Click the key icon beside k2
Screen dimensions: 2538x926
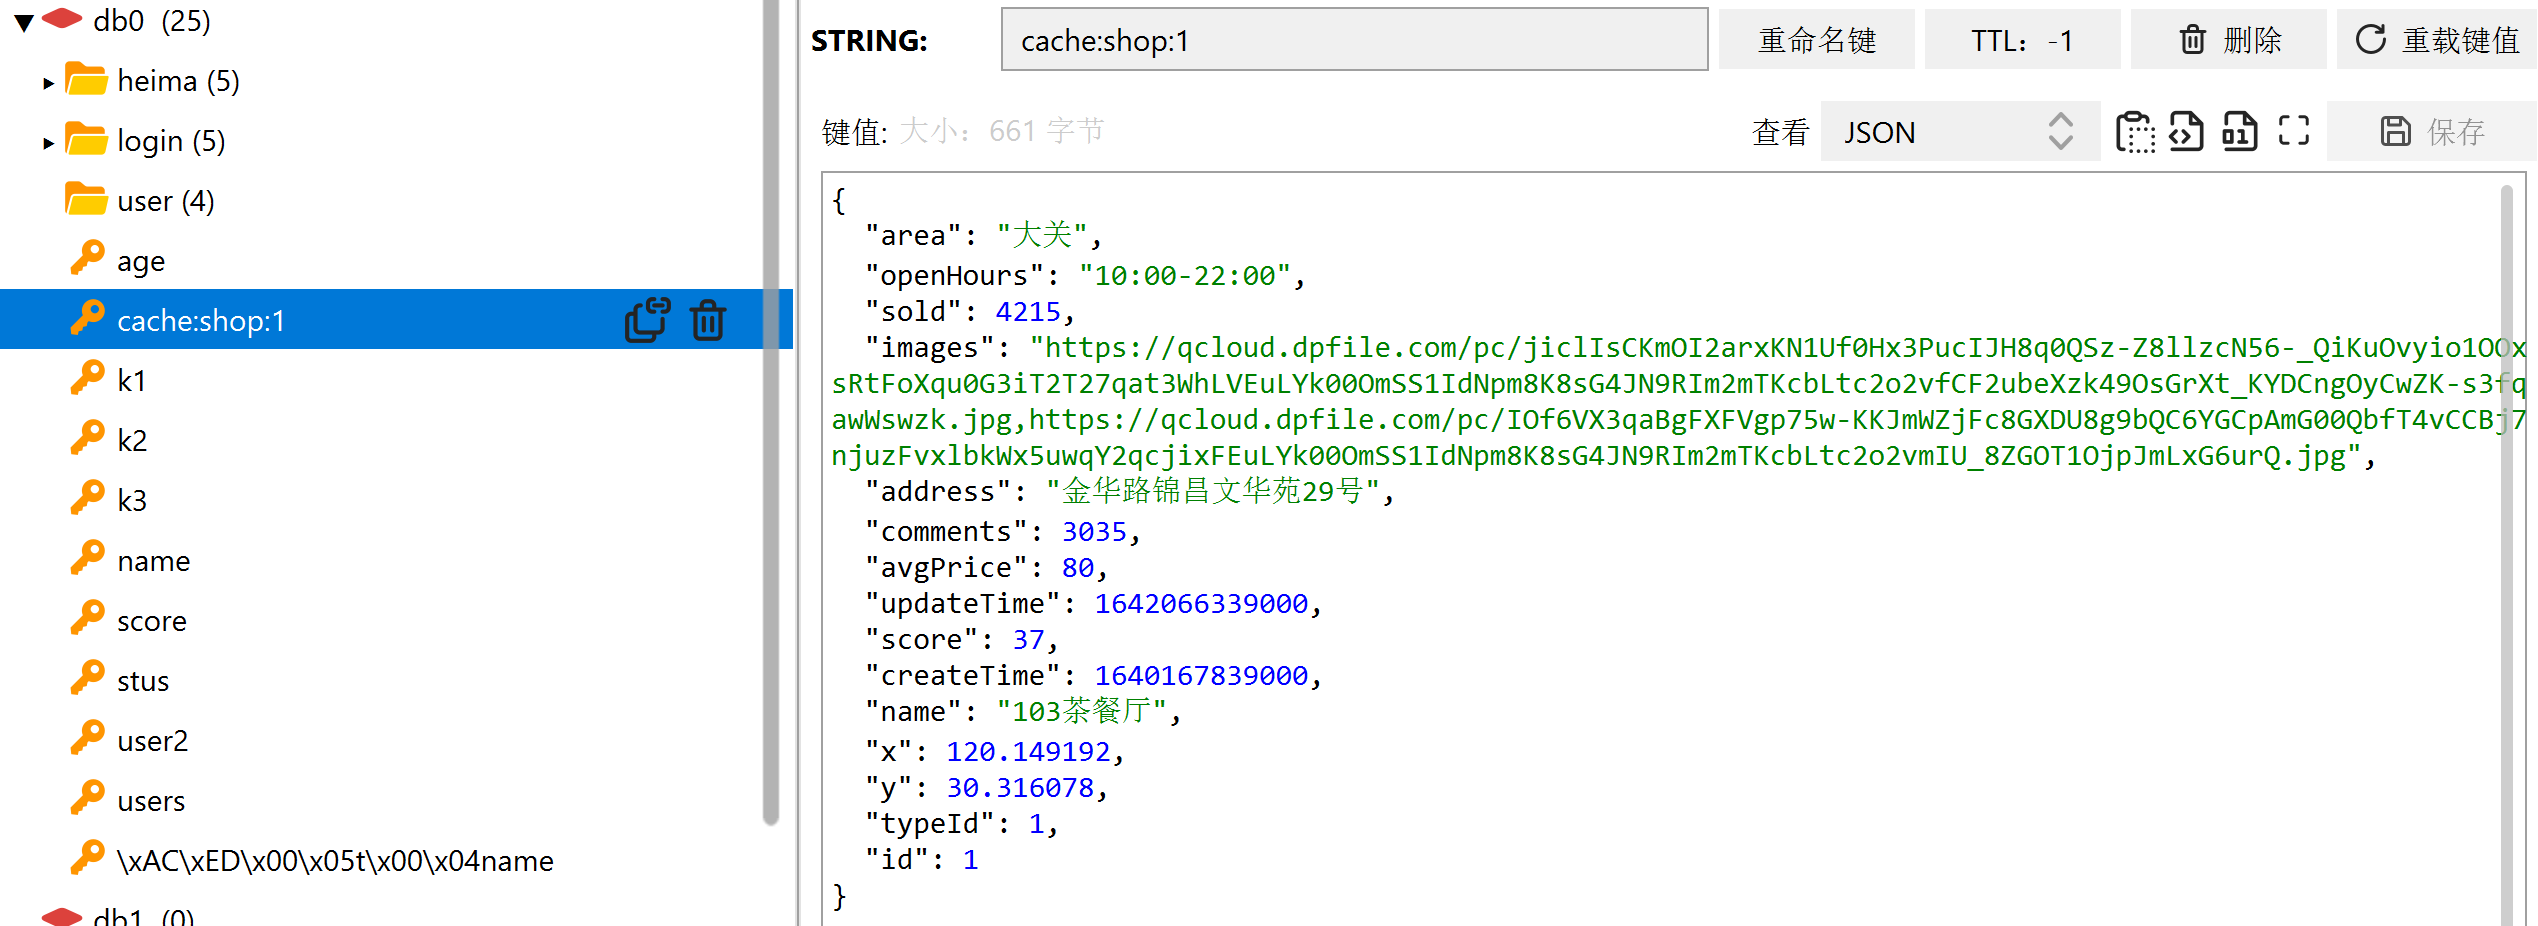[88, 438]
